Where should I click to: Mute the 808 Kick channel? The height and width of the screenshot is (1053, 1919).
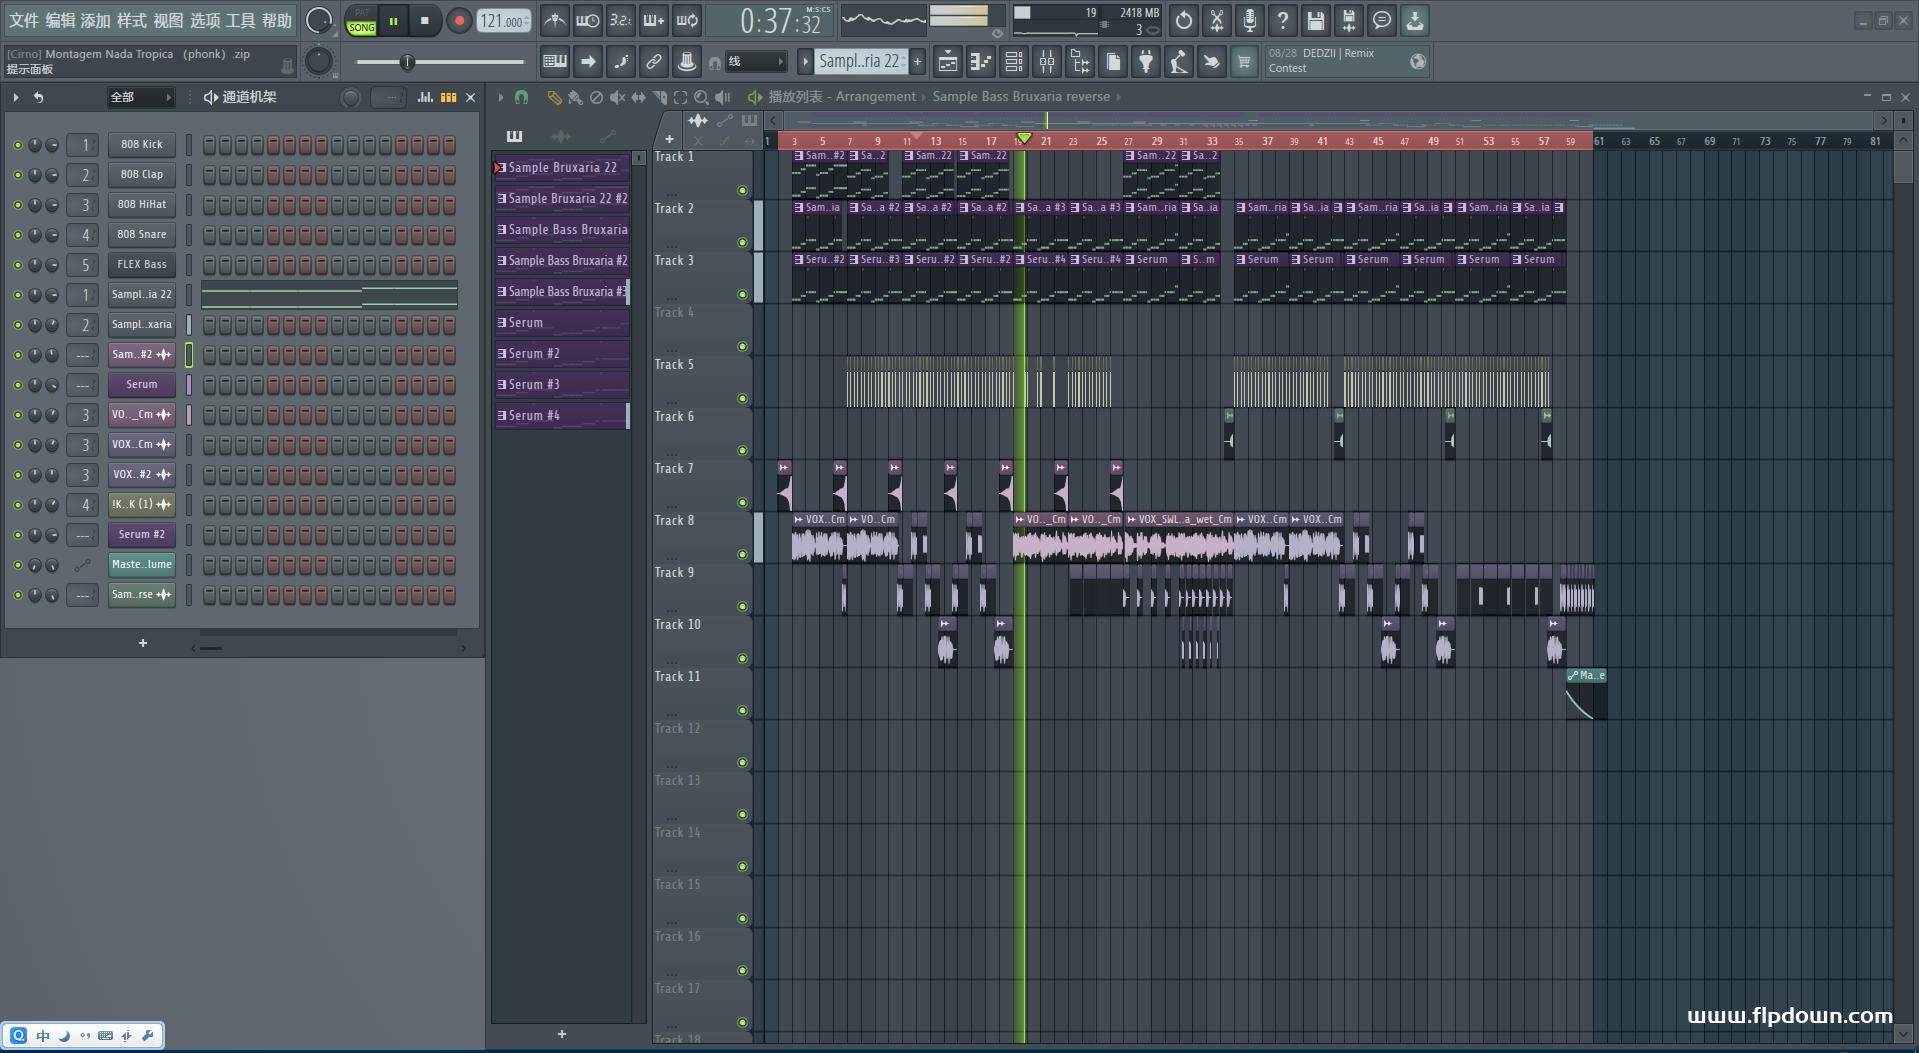click(17, 145)
